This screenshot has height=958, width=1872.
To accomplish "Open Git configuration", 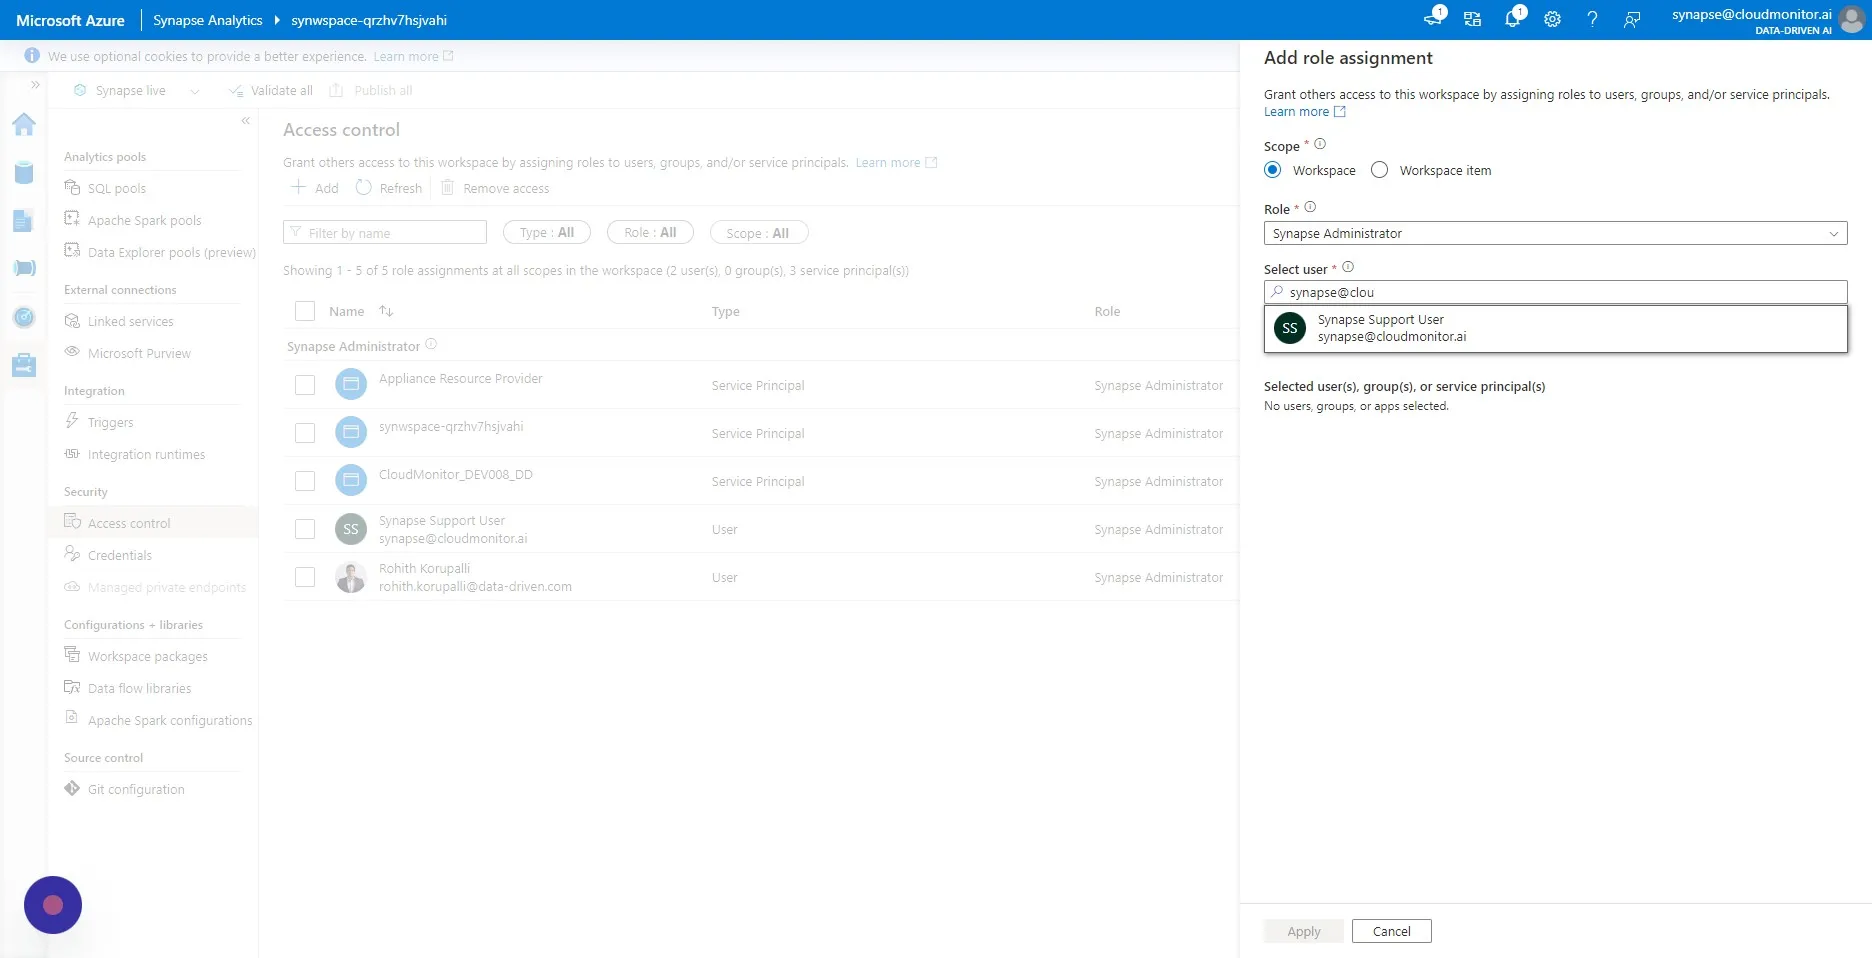I will pyautogui.click(x=136, y=789).
